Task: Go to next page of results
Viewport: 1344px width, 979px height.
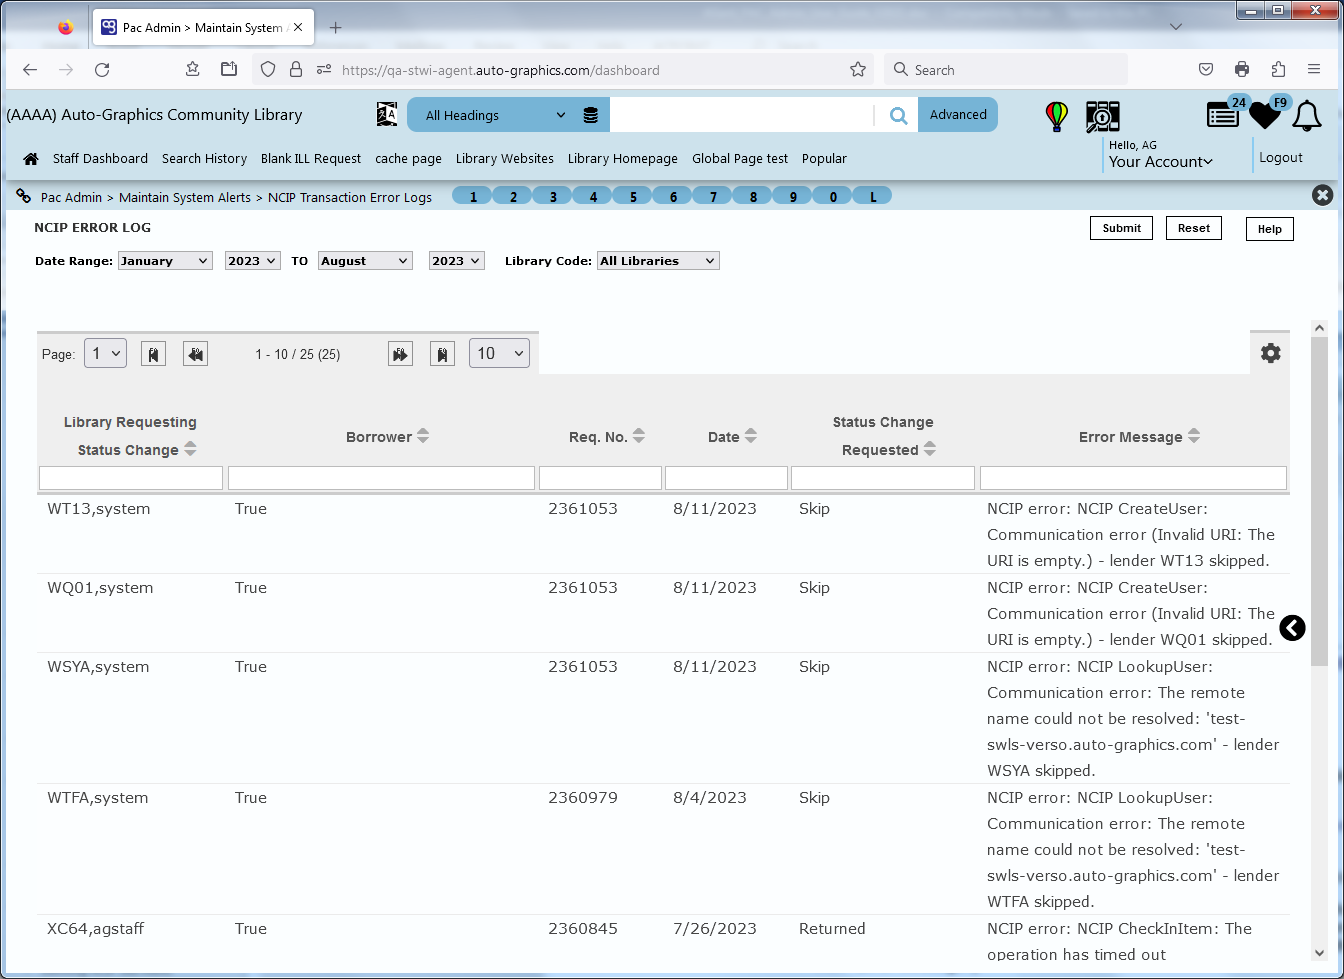Action: pos(400,354)
